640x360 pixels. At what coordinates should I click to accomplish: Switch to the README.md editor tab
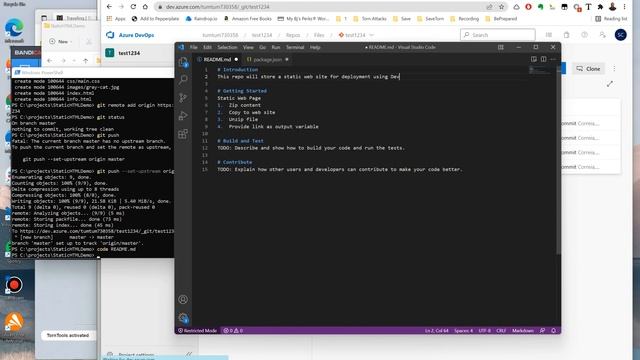coord(217,60)
